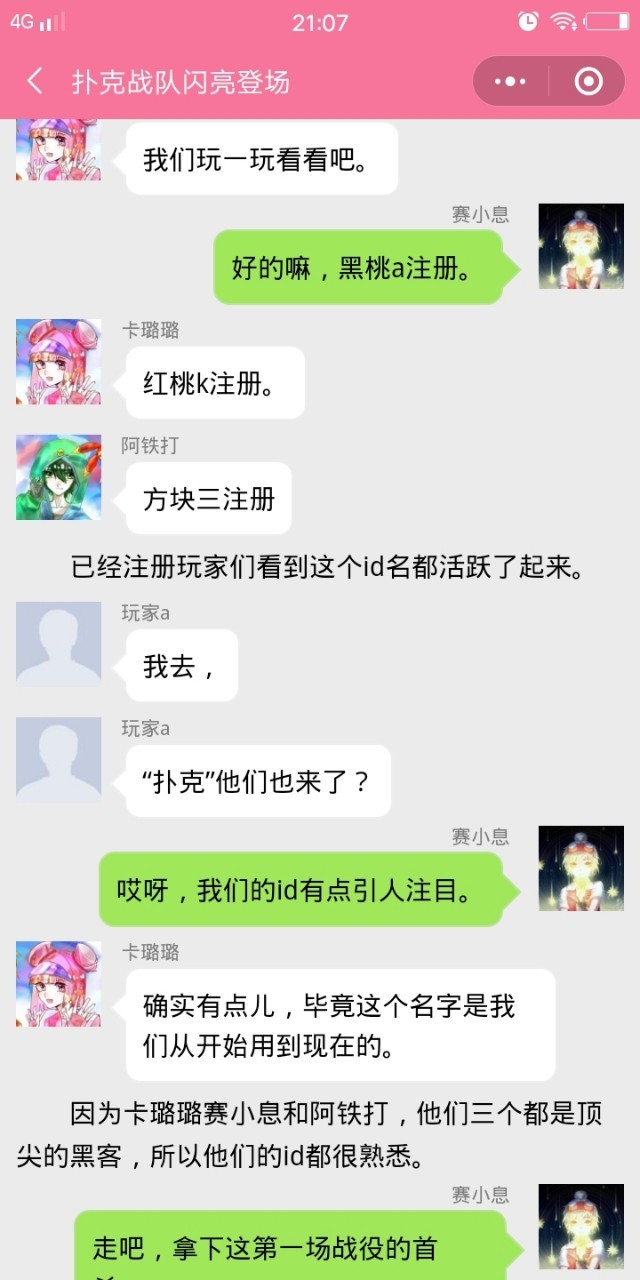
Task: Tap the mini program close circle icon
Action: pyautogui.click(x=588, y=81)
